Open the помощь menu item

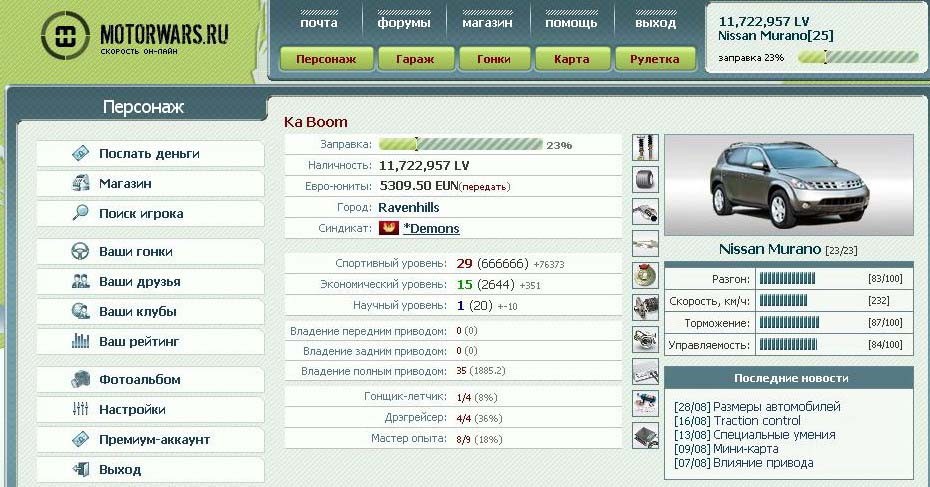pyautogui.click(x=571, y=23)
